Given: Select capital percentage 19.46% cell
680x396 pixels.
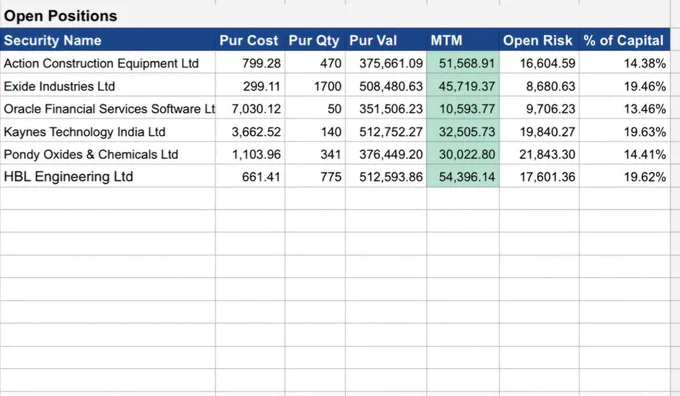Looking at the screenshot, I should tap(624, 86).
